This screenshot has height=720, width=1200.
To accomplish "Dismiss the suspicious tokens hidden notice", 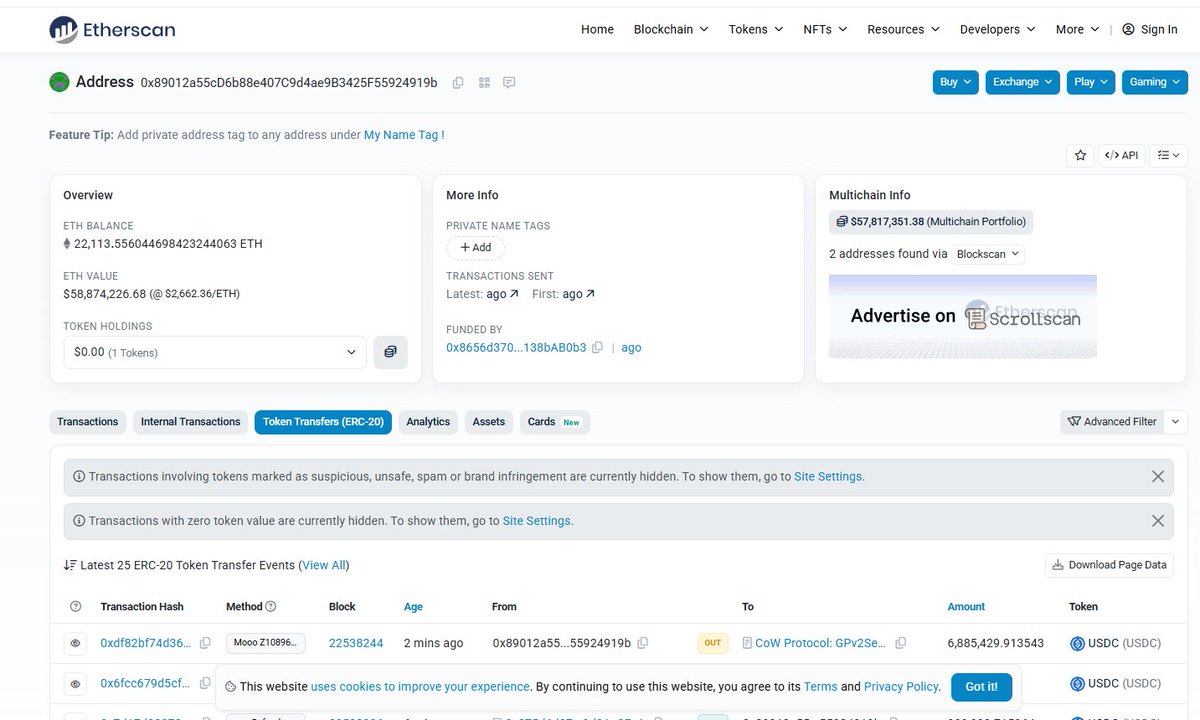I will click(x=1158, y=477).
